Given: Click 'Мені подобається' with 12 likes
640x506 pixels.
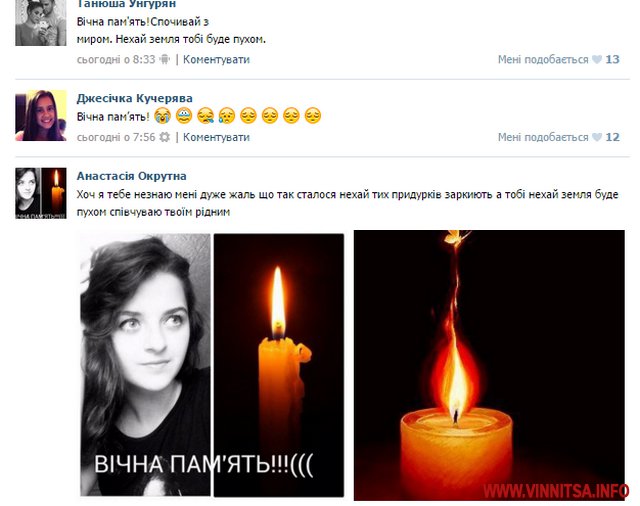Looking at the screenshot, I should coord(543,137).
